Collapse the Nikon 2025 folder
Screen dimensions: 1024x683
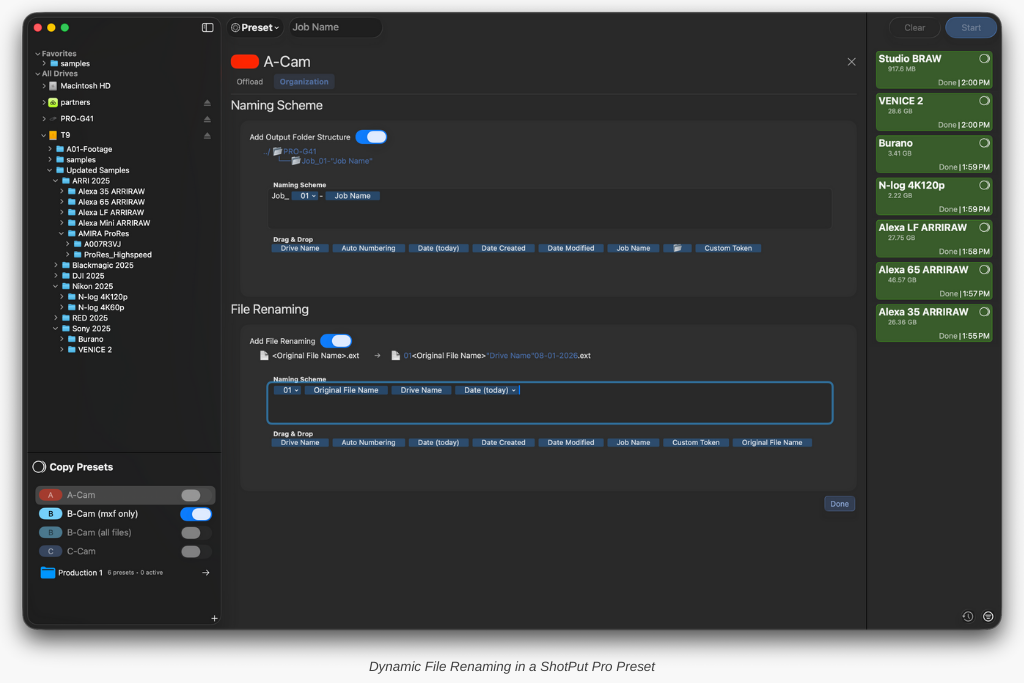pos(56,286)
